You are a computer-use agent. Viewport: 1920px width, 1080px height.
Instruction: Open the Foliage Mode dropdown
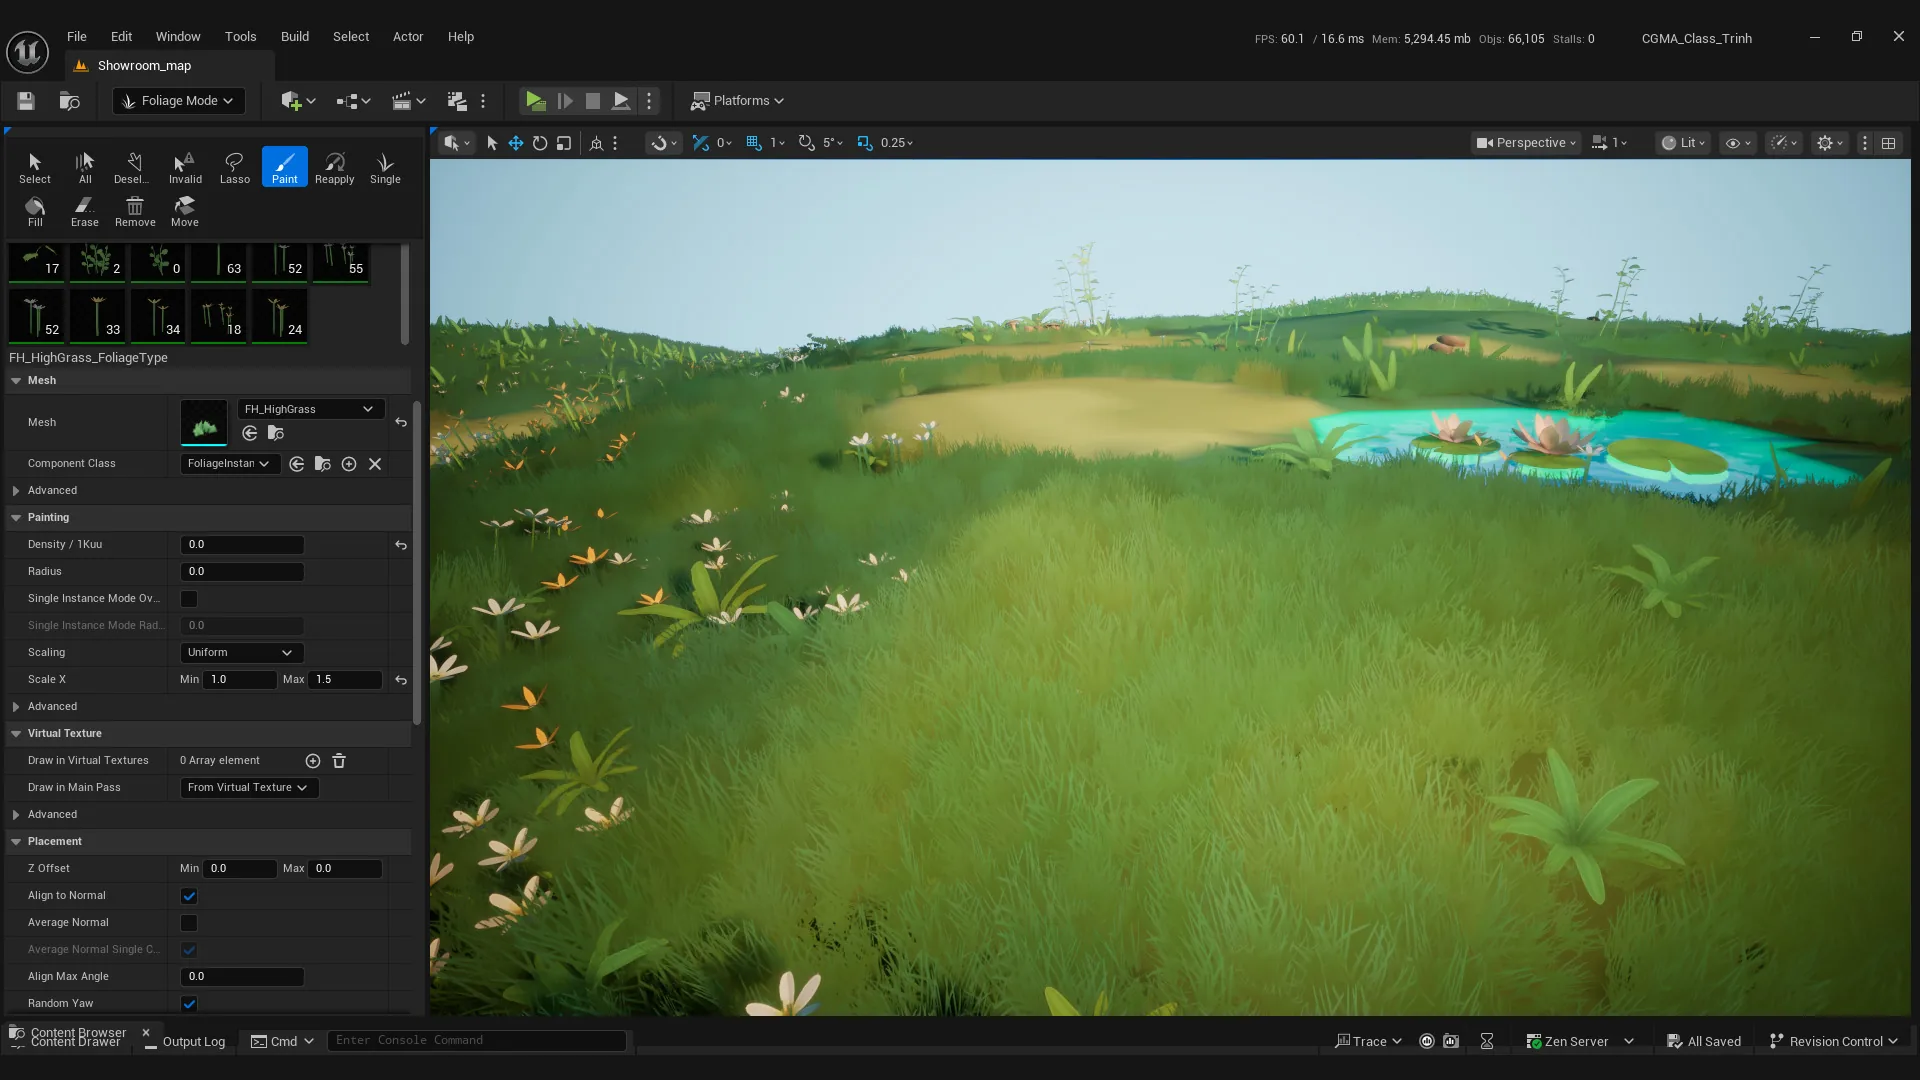click(179, 101)
